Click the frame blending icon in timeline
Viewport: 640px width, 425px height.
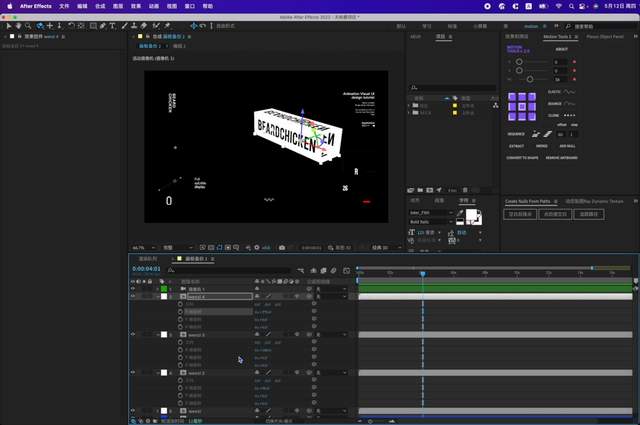(x=324, y=270)
